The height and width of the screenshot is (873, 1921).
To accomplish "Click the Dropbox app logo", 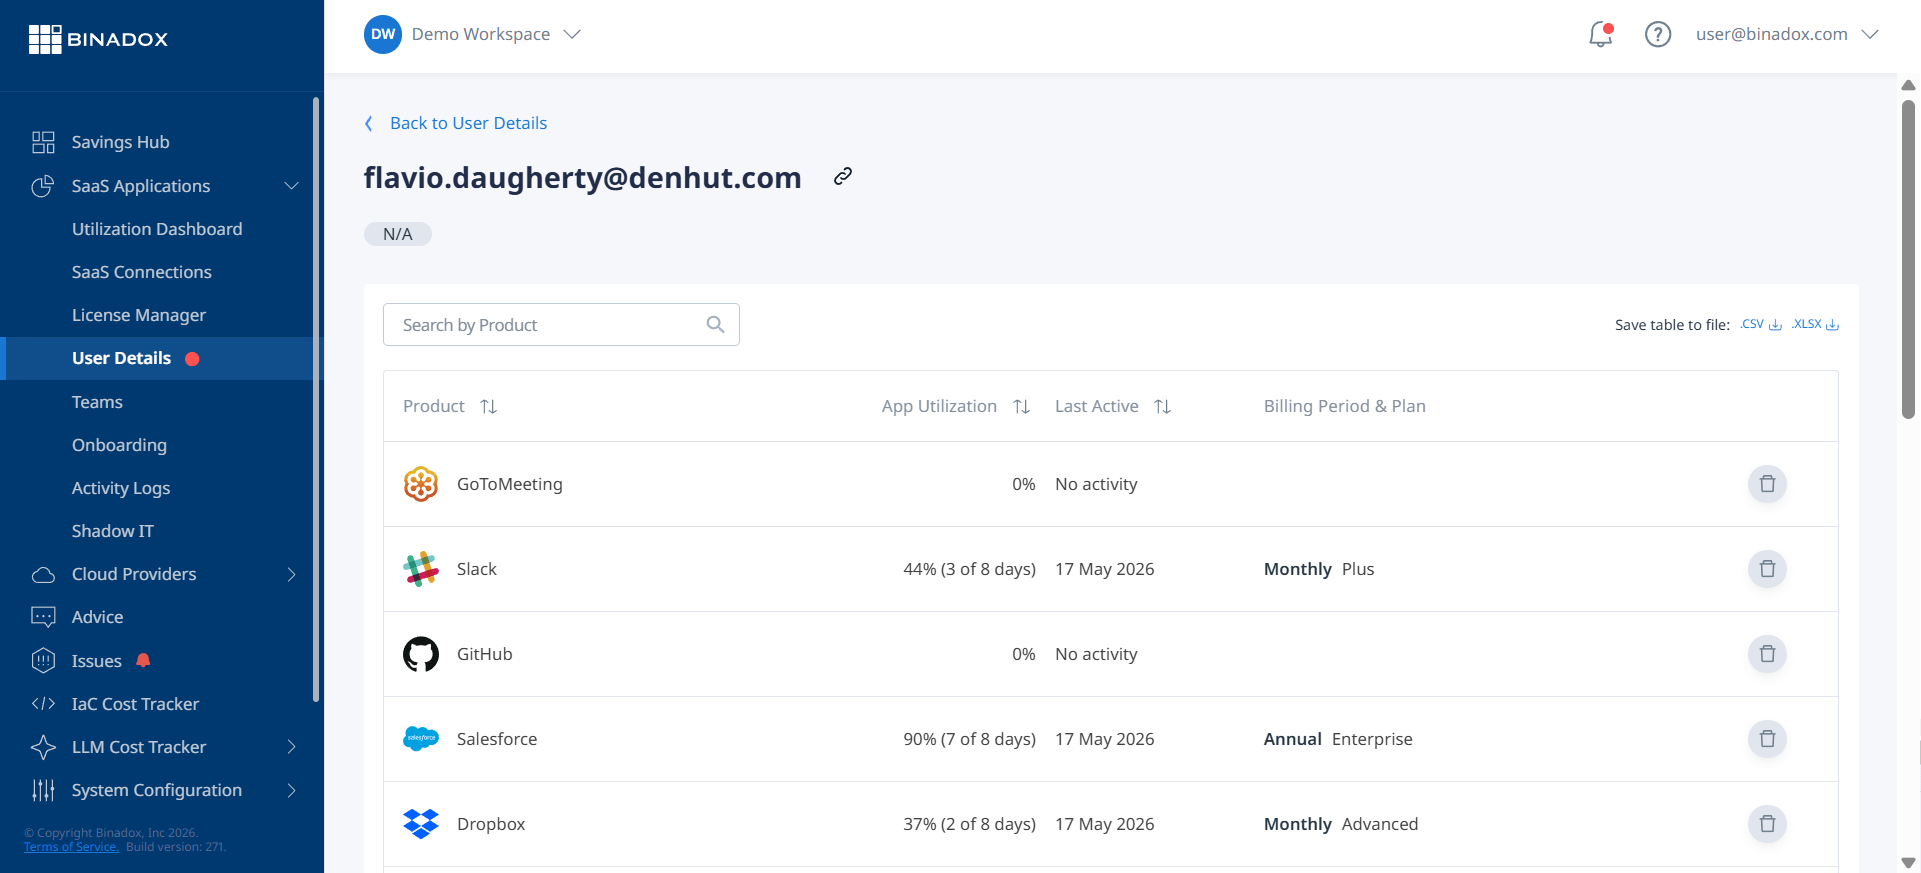I will click(421, 824).
